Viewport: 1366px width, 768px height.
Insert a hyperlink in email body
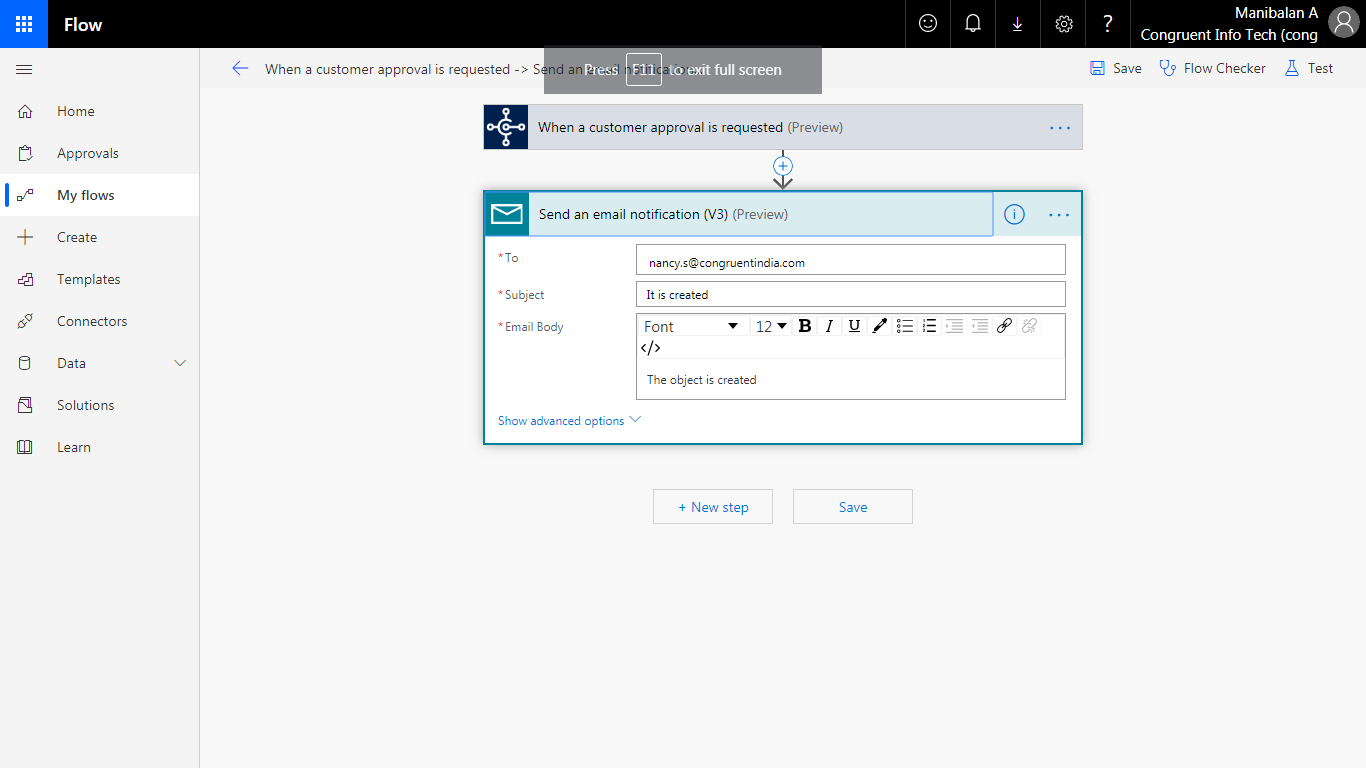[x=1005, y=326]
